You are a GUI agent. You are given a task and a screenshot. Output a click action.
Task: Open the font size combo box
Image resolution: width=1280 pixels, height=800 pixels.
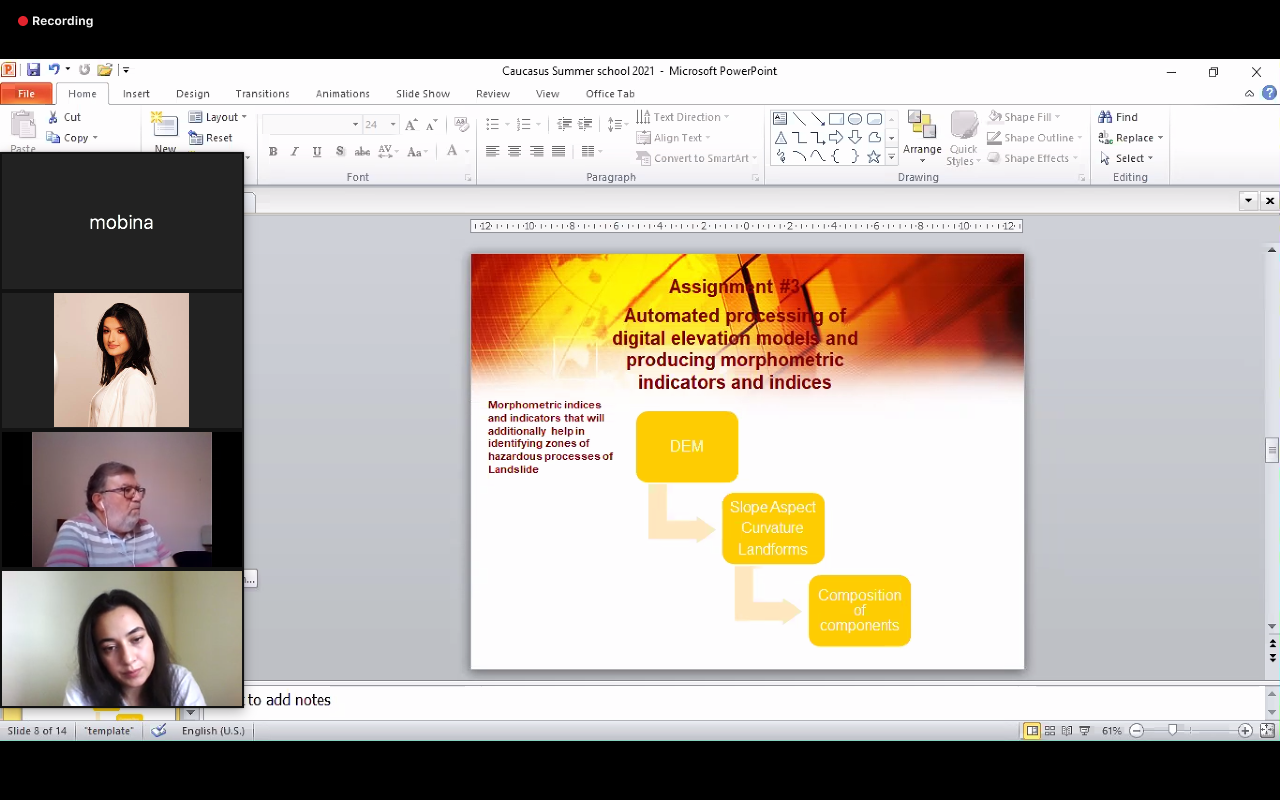[x=379, y=125]
